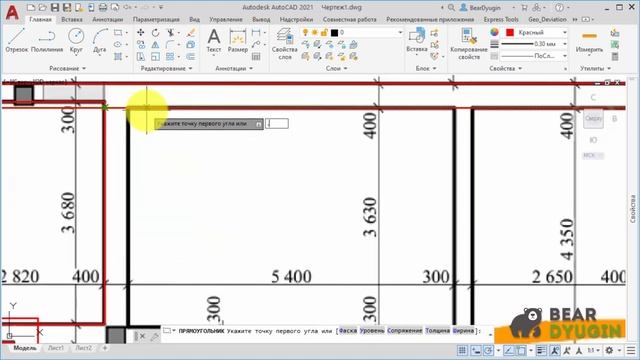Image resolution: width=640 pixels, height=360 pixels.
Task: Open the Параметризация ribbon tab
Action: click(156, 19)
